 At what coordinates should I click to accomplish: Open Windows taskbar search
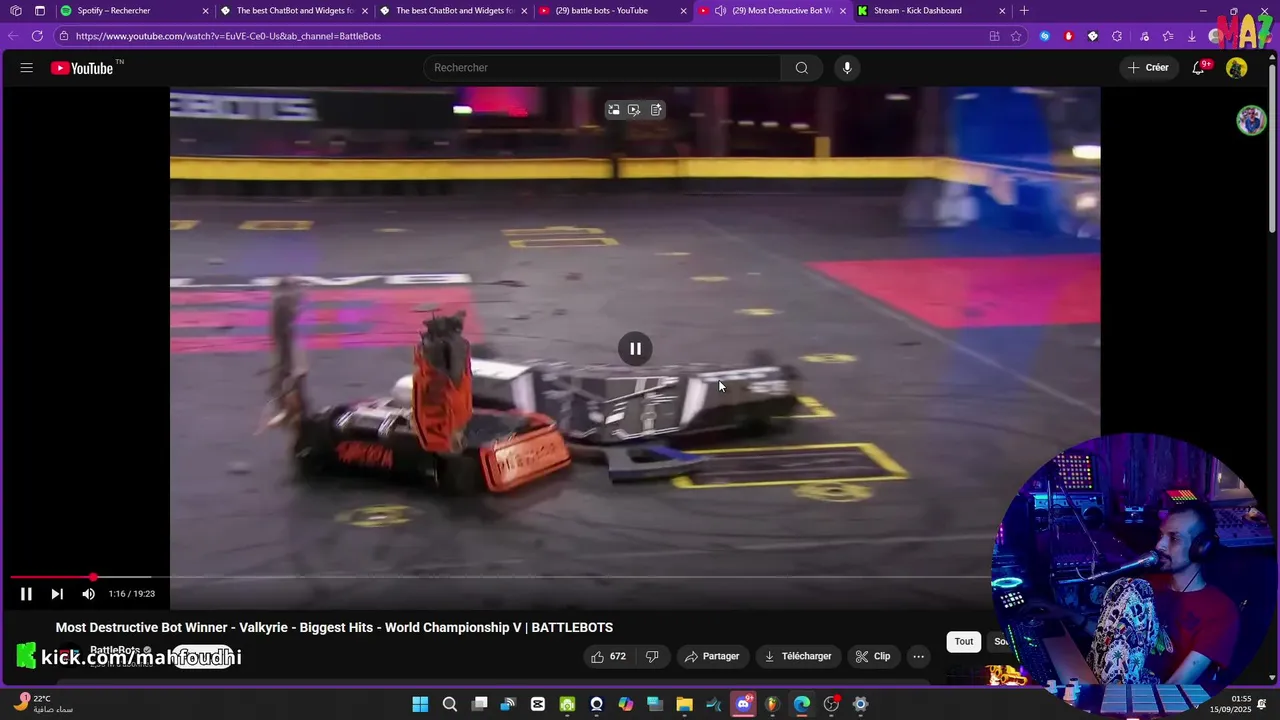450,704
